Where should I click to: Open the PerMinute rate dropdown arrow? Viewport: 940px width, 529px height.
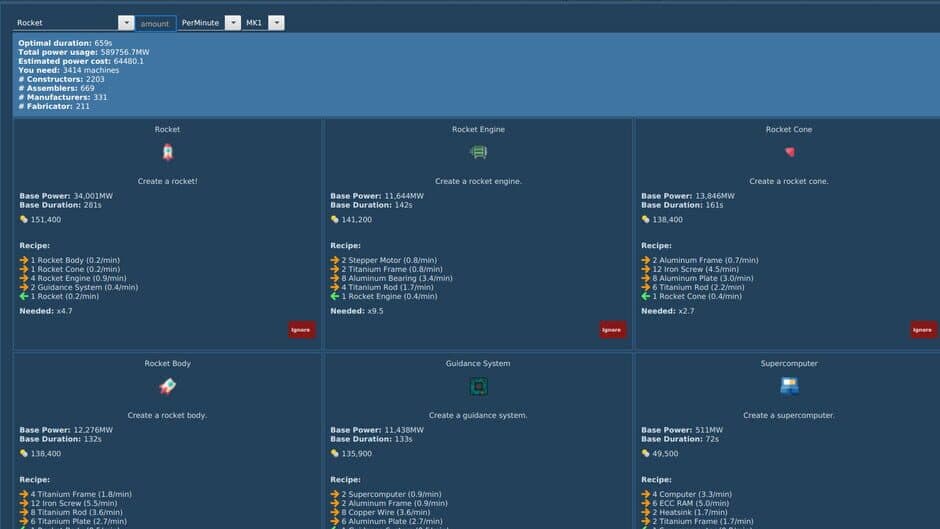233,23
